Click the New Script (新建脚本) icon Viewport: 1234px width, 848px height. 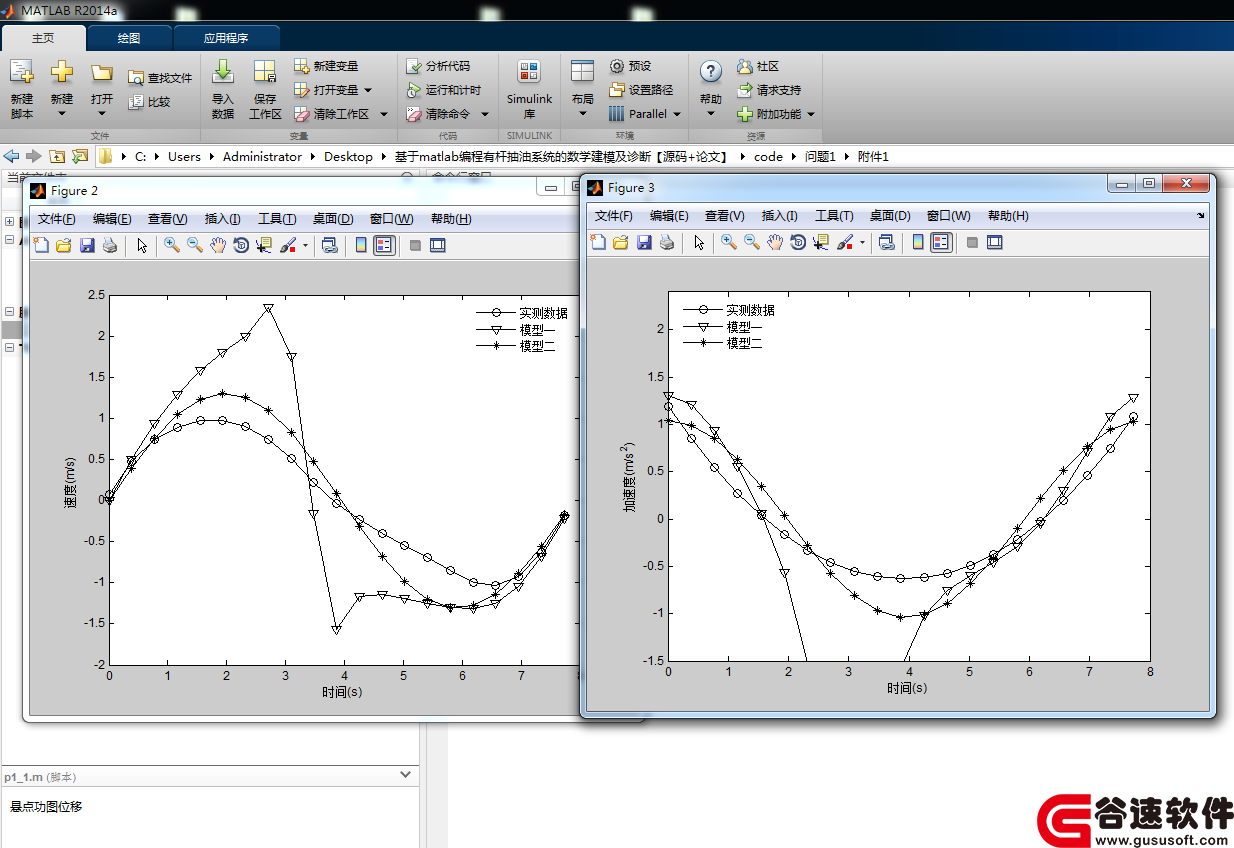pos(22,72)
